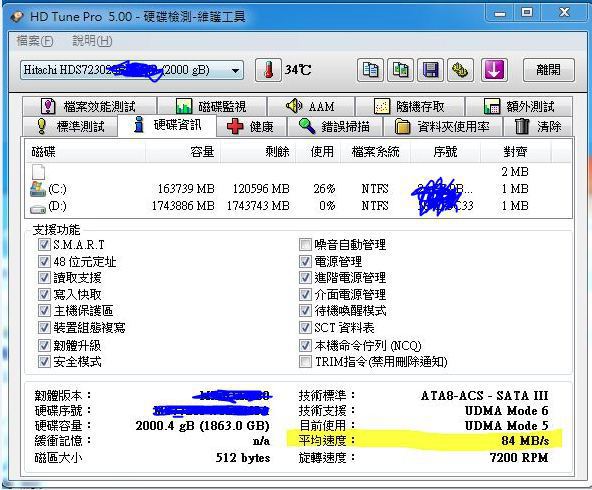Switch to 清除 tab
592x490 pixels.
point(538,126)
